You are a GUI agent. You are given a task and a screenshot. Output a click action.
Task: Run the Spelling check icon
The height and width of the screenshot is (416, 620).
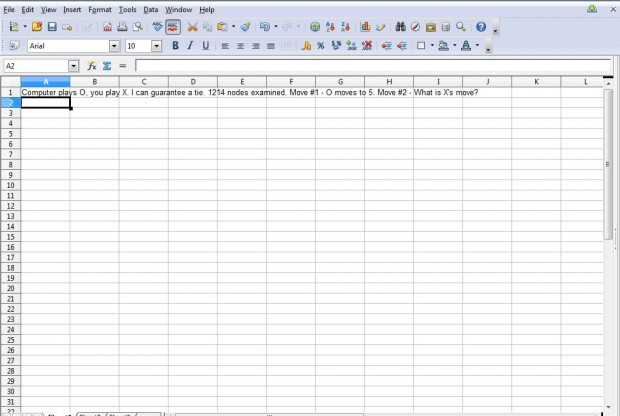(x=157, y=27)
